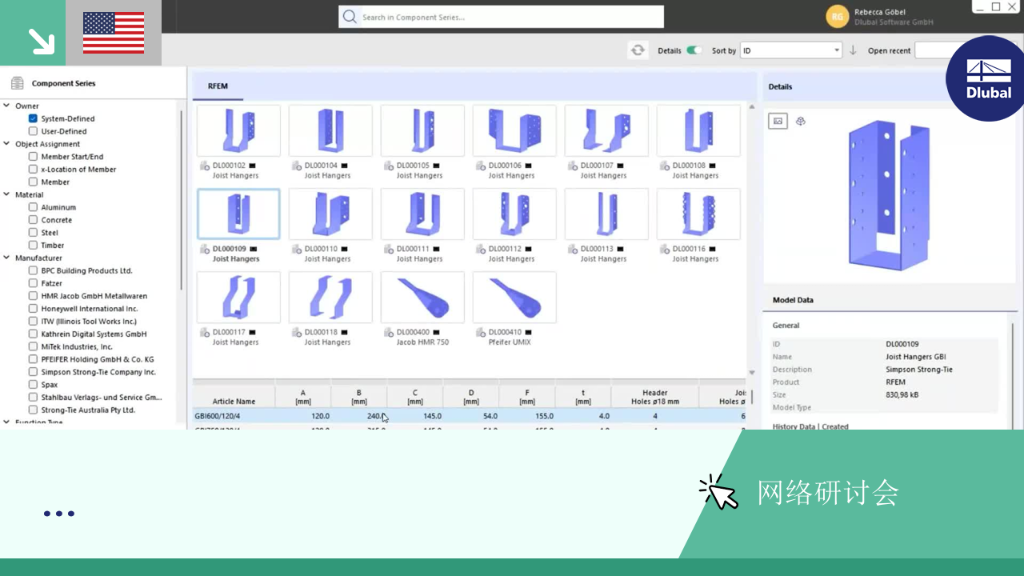This screenshot has width=1024, height=576.
Task: Click the Model Data section heading
Action: coord(793,300)
